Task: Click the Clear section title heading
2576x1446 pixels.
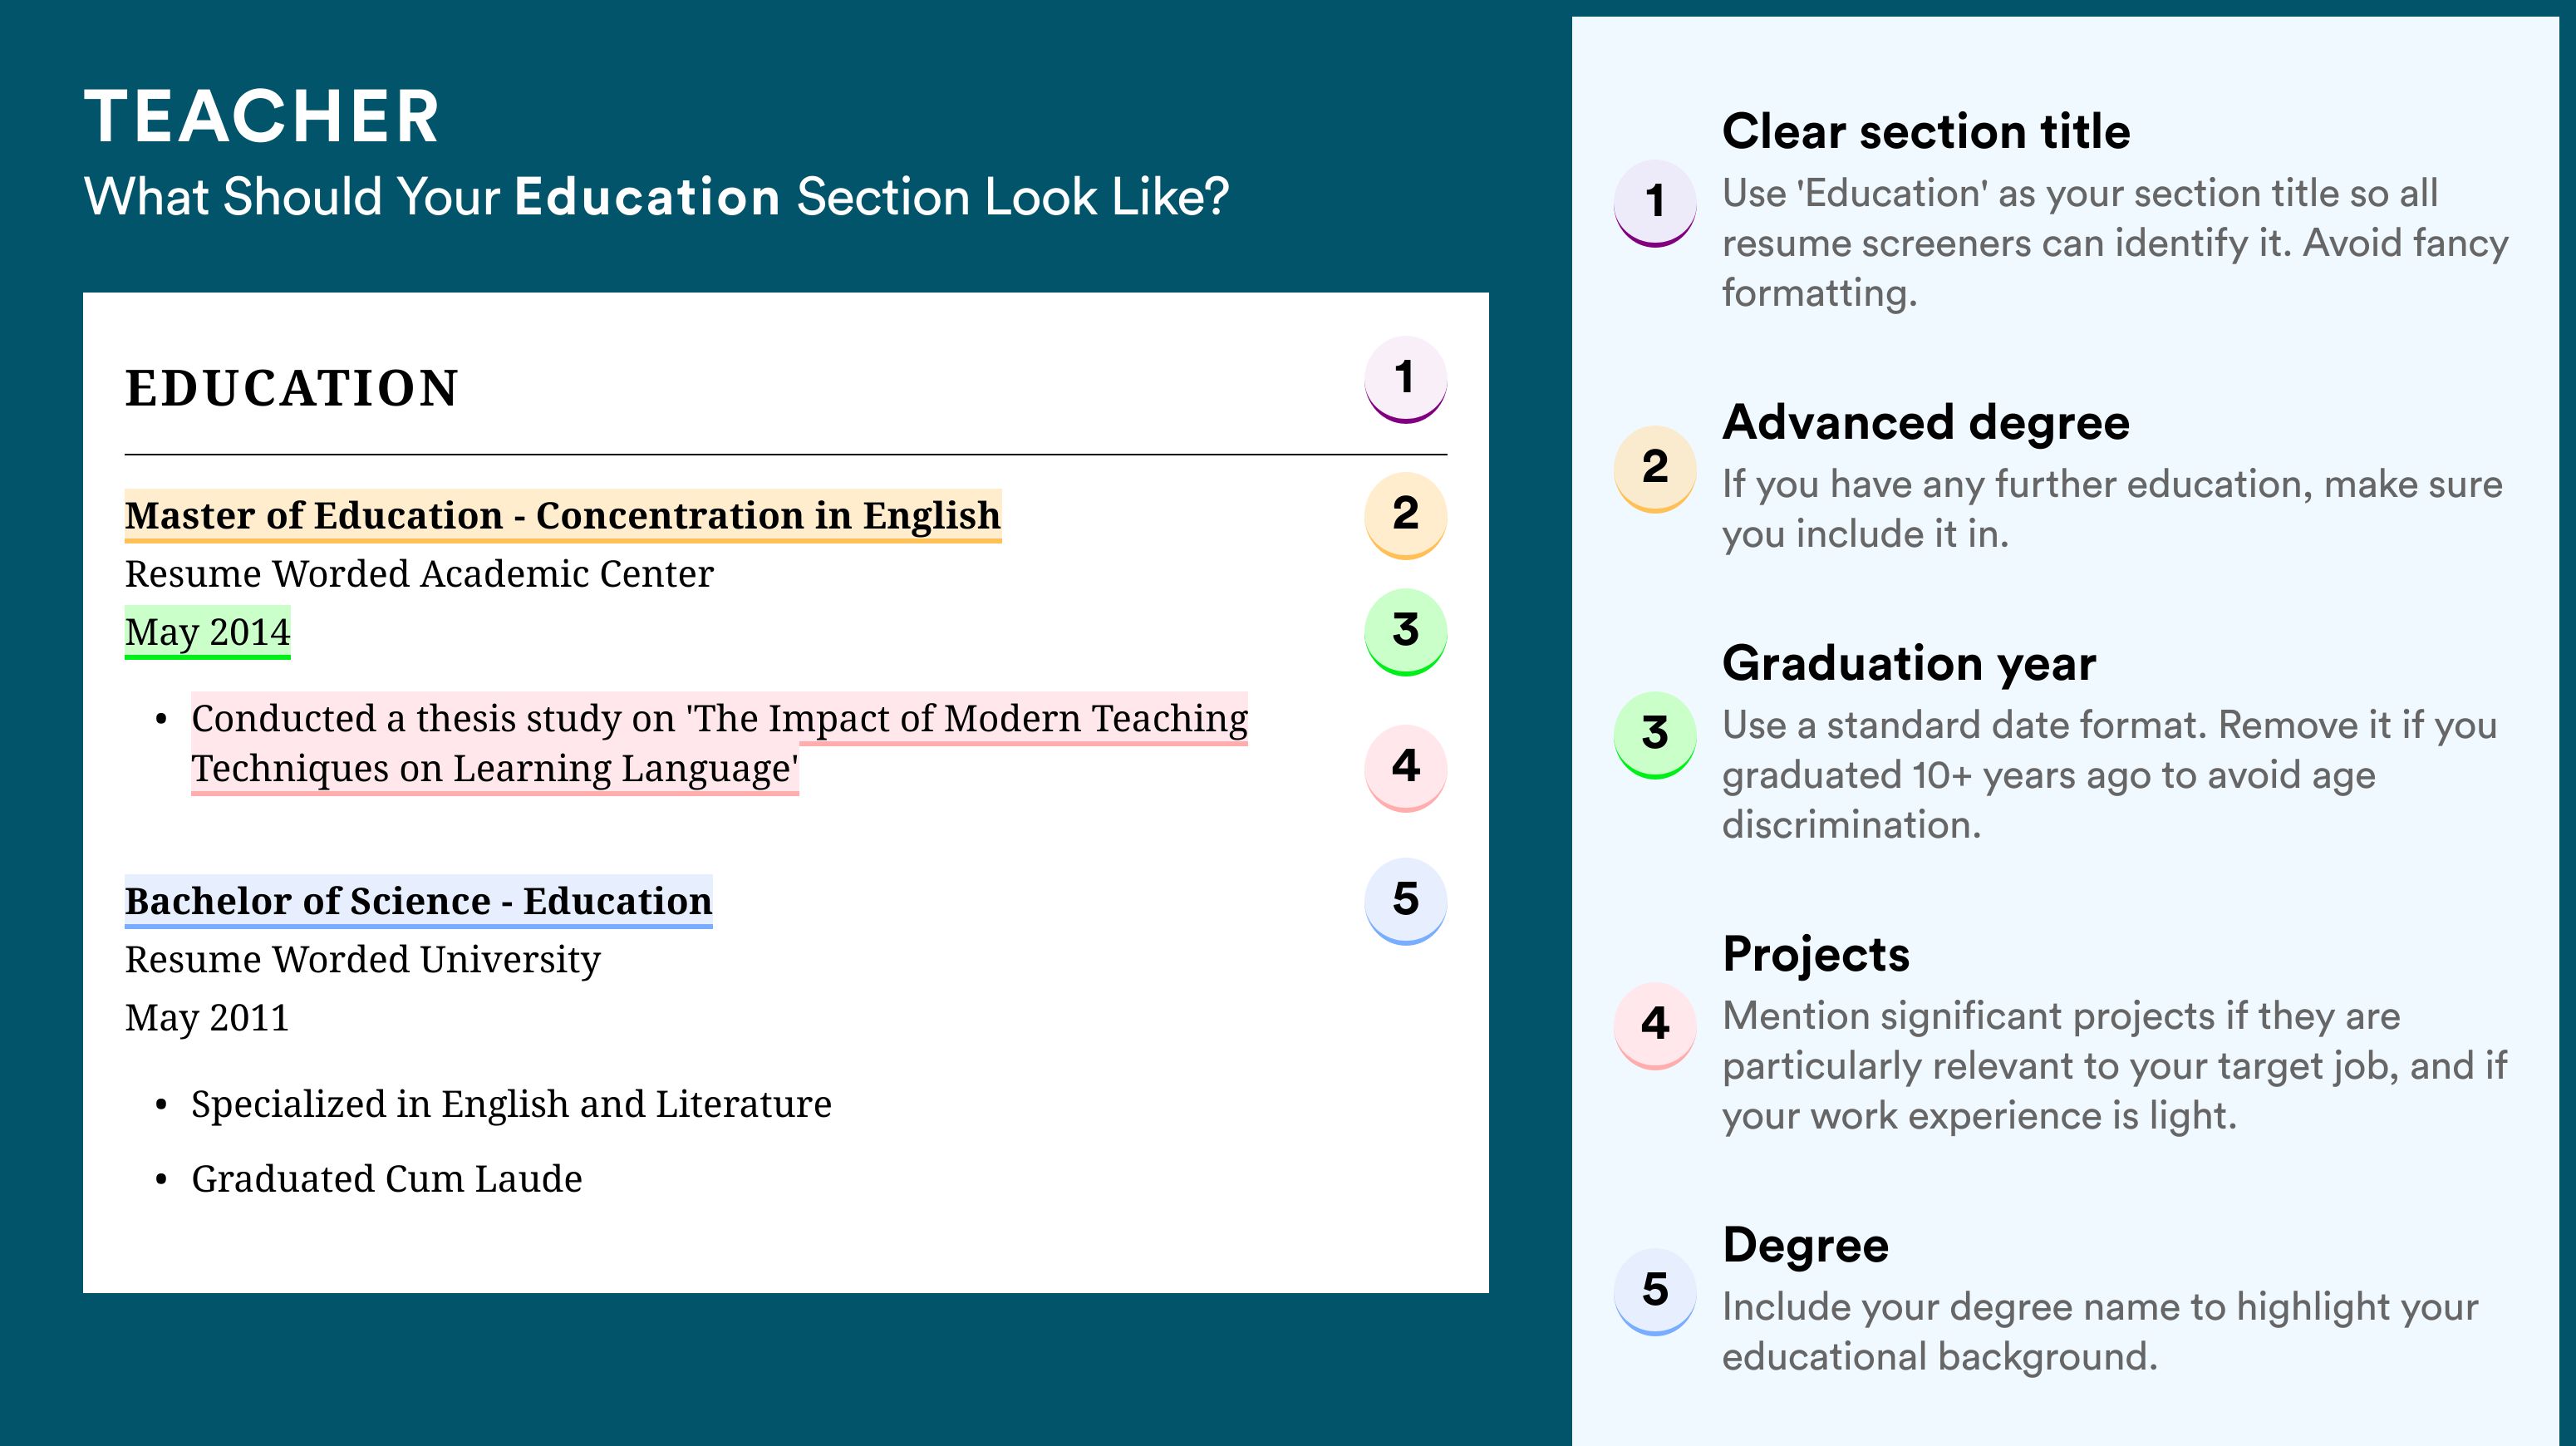Action: coord(1926,132)
